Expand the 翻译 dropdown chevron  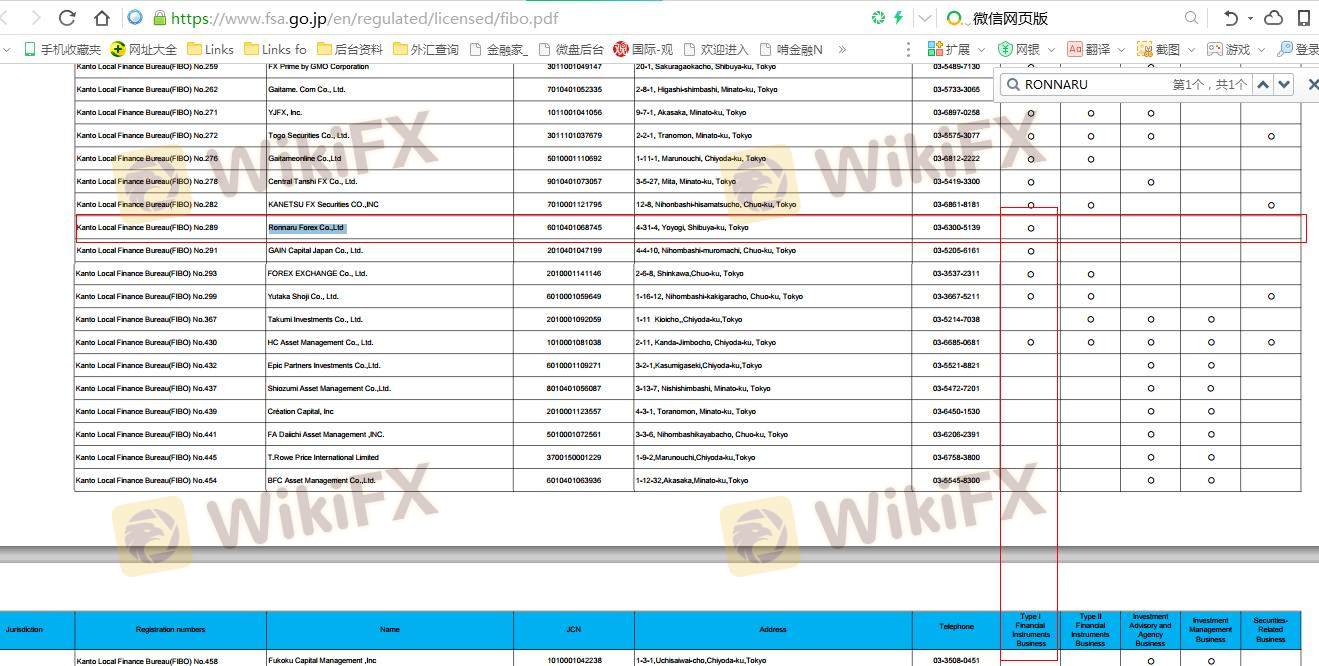tap(1121, 49)
